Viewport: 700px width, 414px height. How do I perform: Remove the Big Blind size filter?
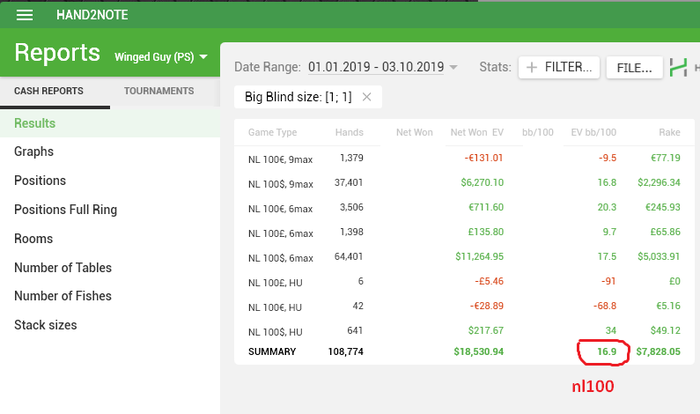pyautogui.click(x=367, y=97)
